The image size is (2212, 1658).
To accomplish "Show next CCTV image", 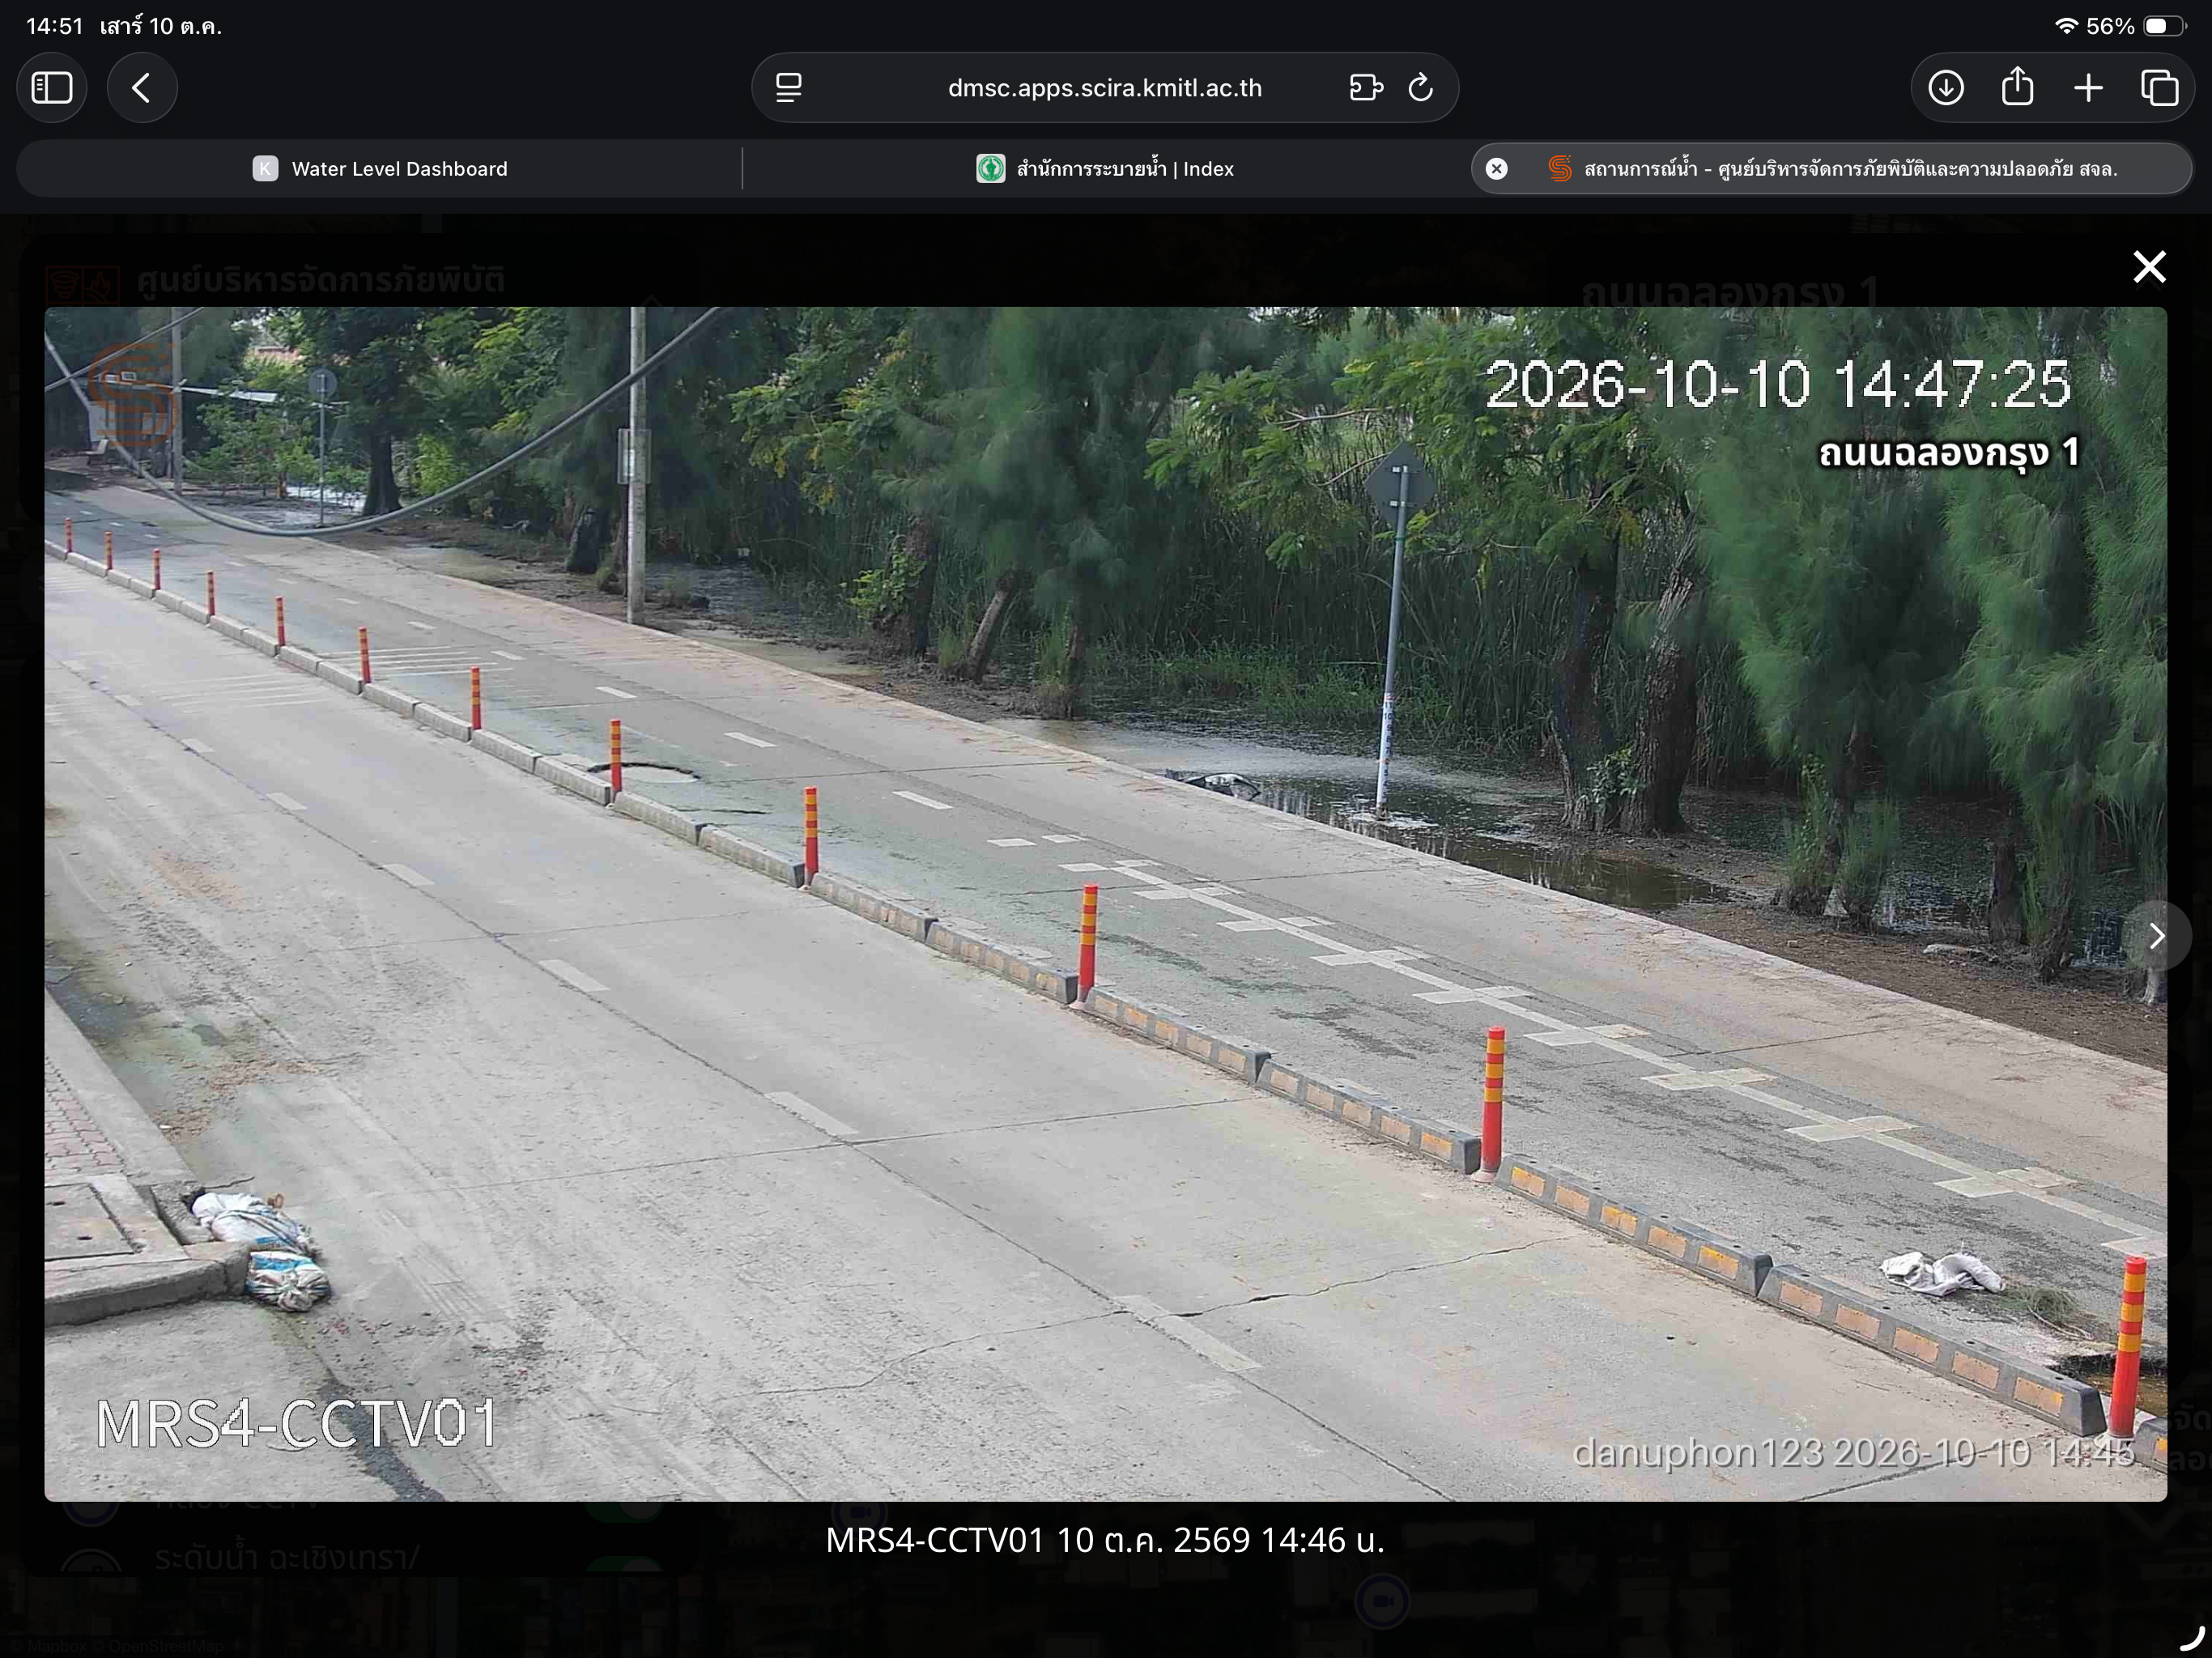I will point(2157,936).
